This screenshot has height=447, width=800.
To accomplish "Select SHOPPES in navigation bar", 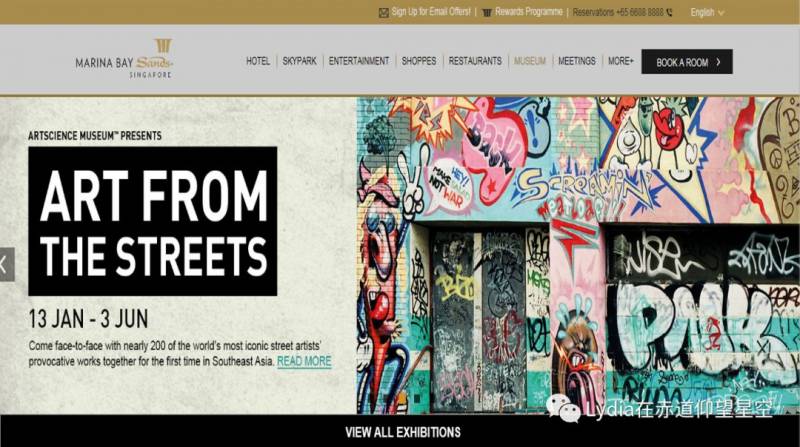I will point(419,61).
